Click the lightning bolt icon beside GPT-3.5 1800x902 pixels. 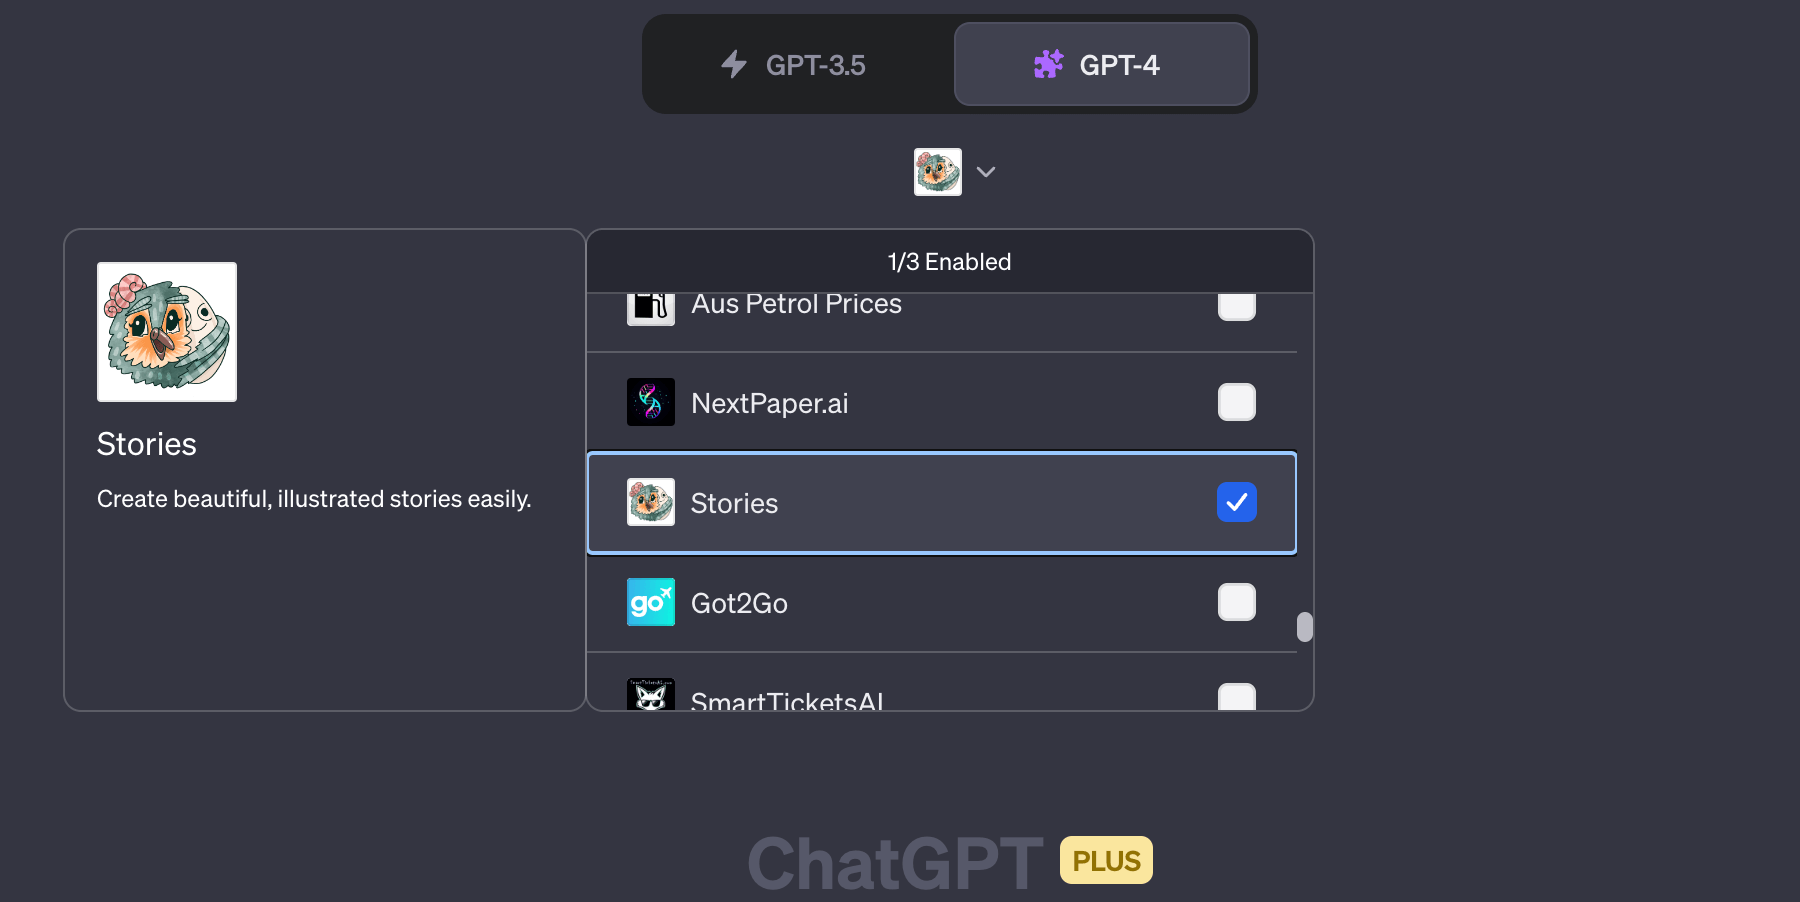733,64
